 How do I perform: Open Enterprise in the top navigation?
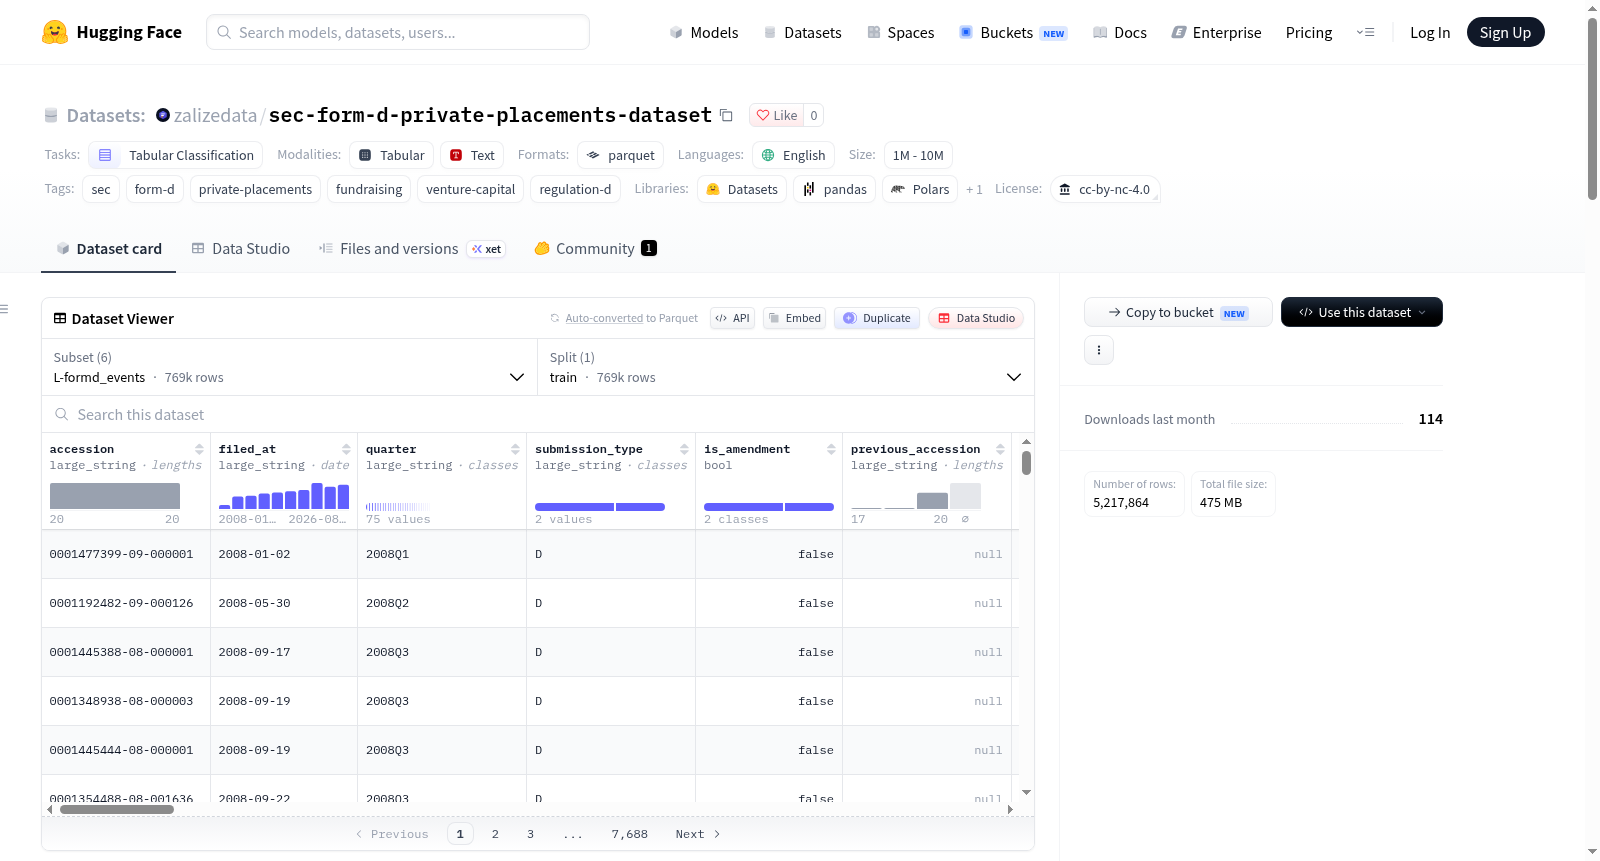[1216, 32]
